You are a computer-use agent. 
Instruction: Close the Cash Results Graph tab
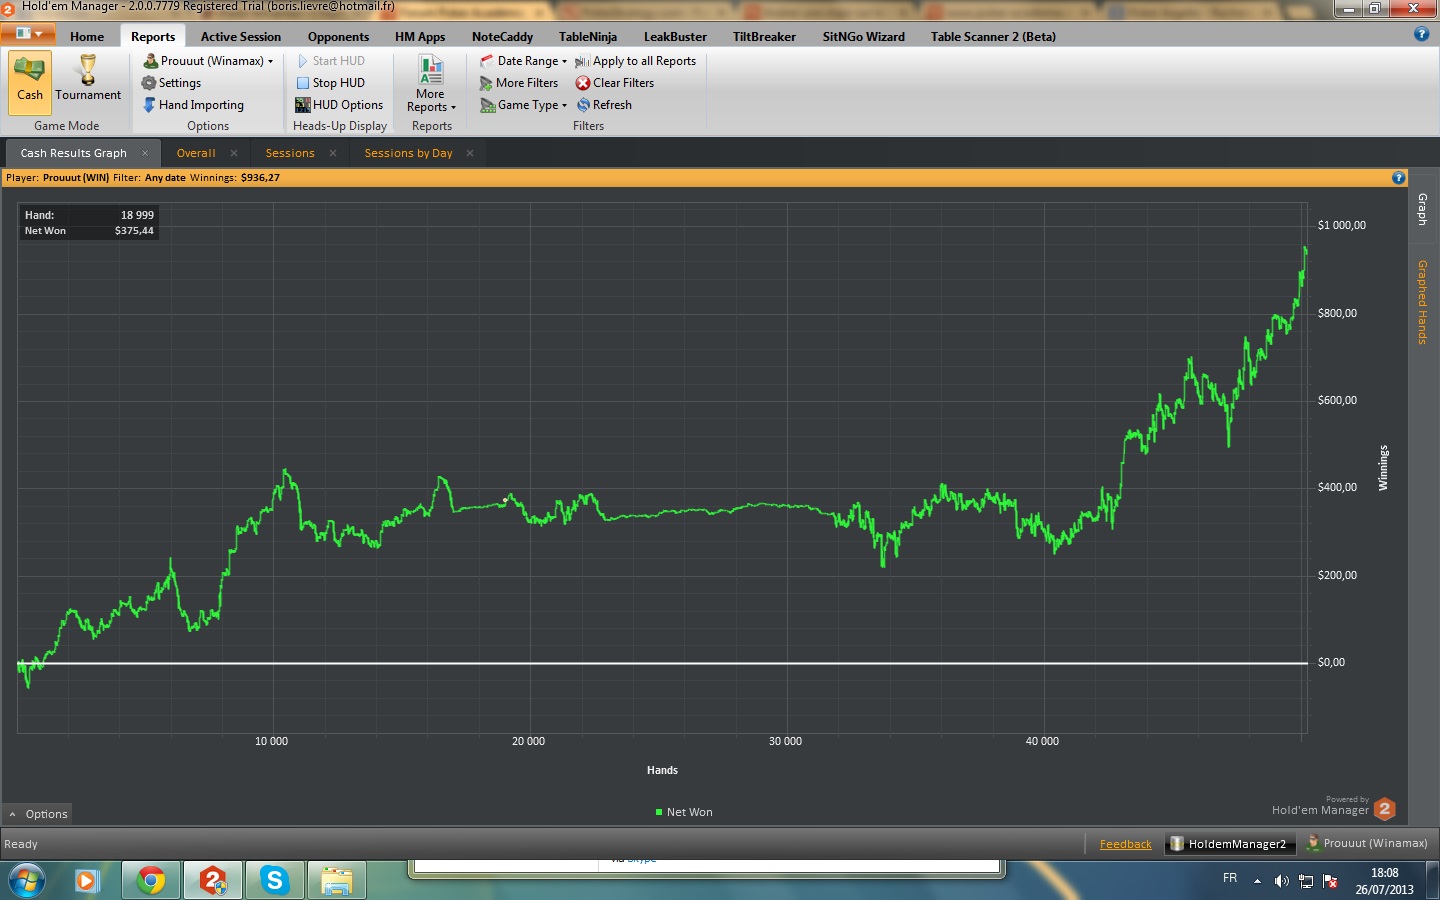145,153
